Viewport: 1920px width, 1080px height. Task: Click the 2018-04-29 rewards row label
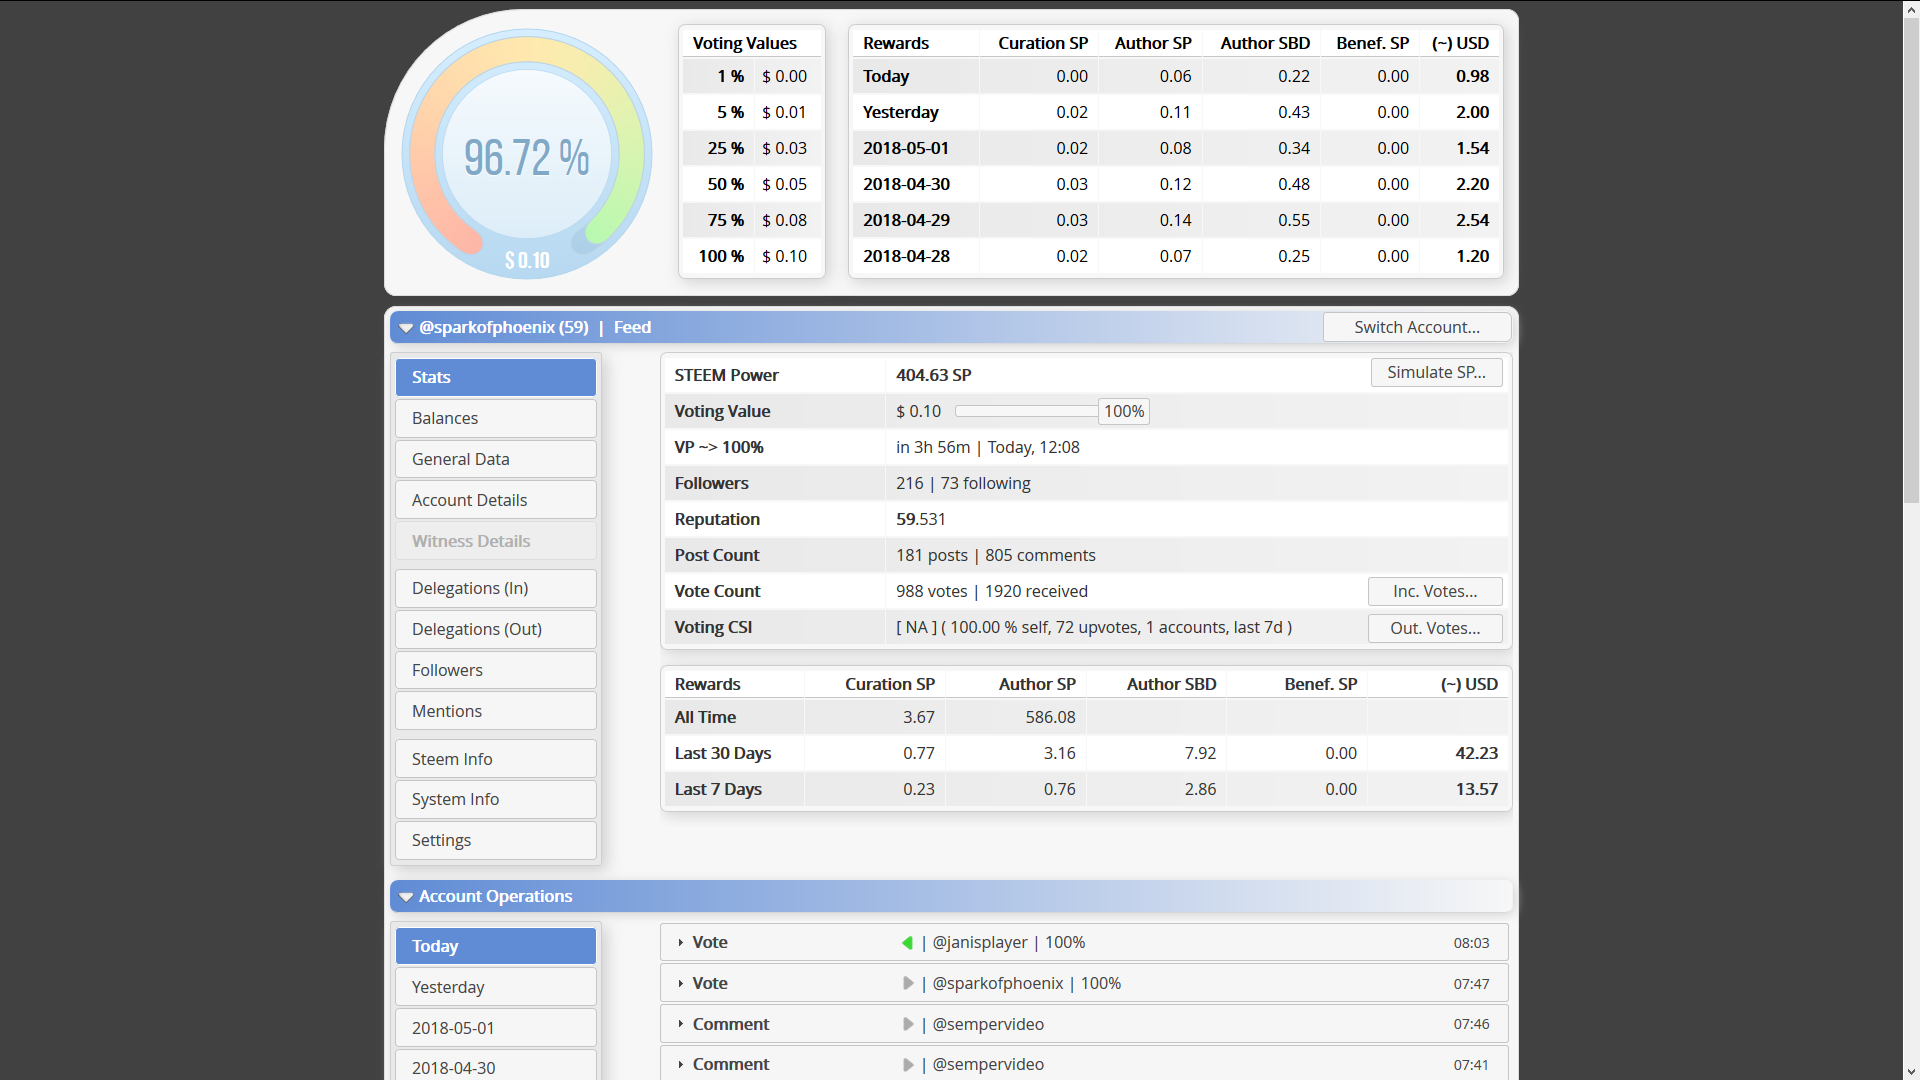pyautogui.click(x=907, y=220)
